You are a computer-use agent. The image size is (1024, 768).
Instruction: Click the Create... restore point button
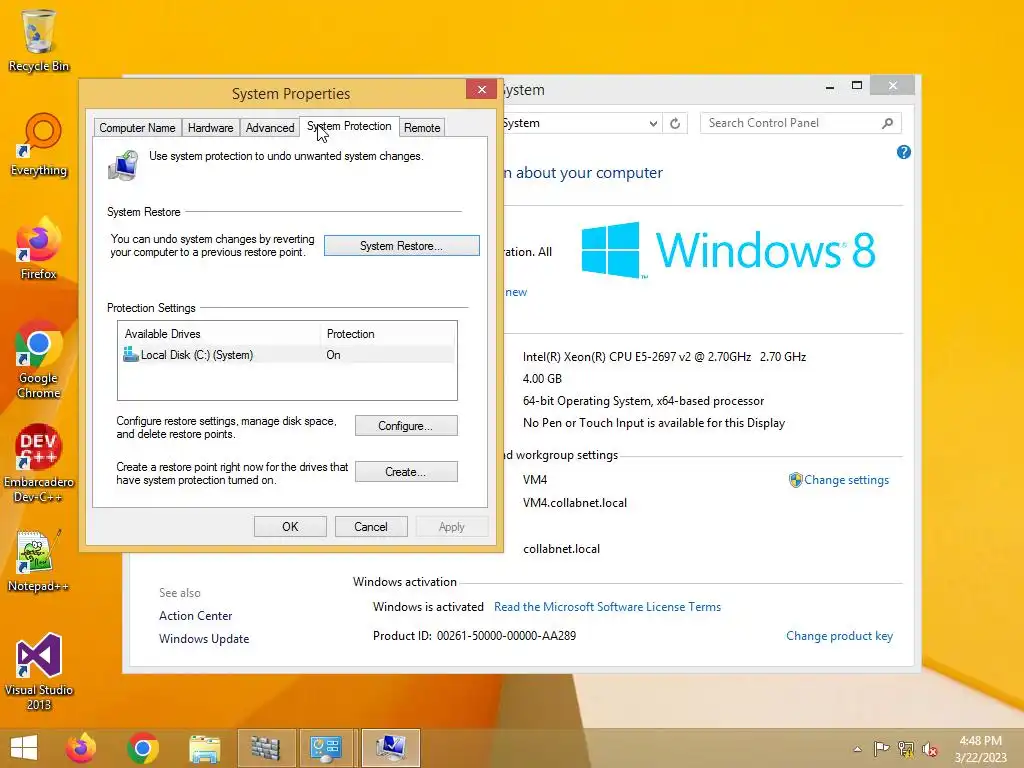point(406,472)
